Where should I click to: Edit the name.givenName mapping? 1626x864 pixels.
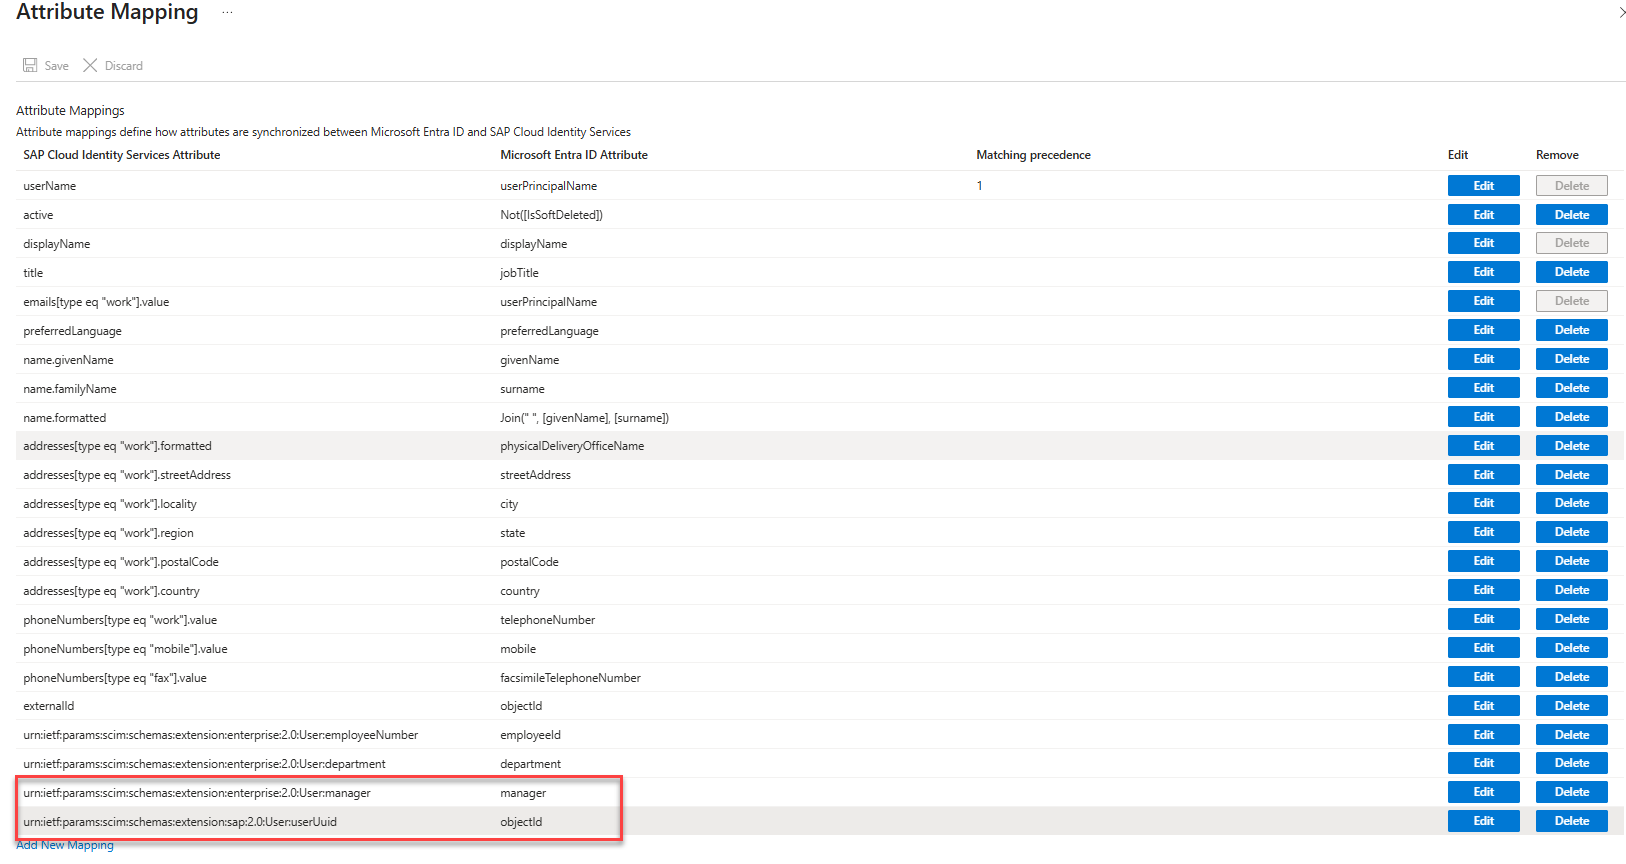click(x=1483, y=359)
